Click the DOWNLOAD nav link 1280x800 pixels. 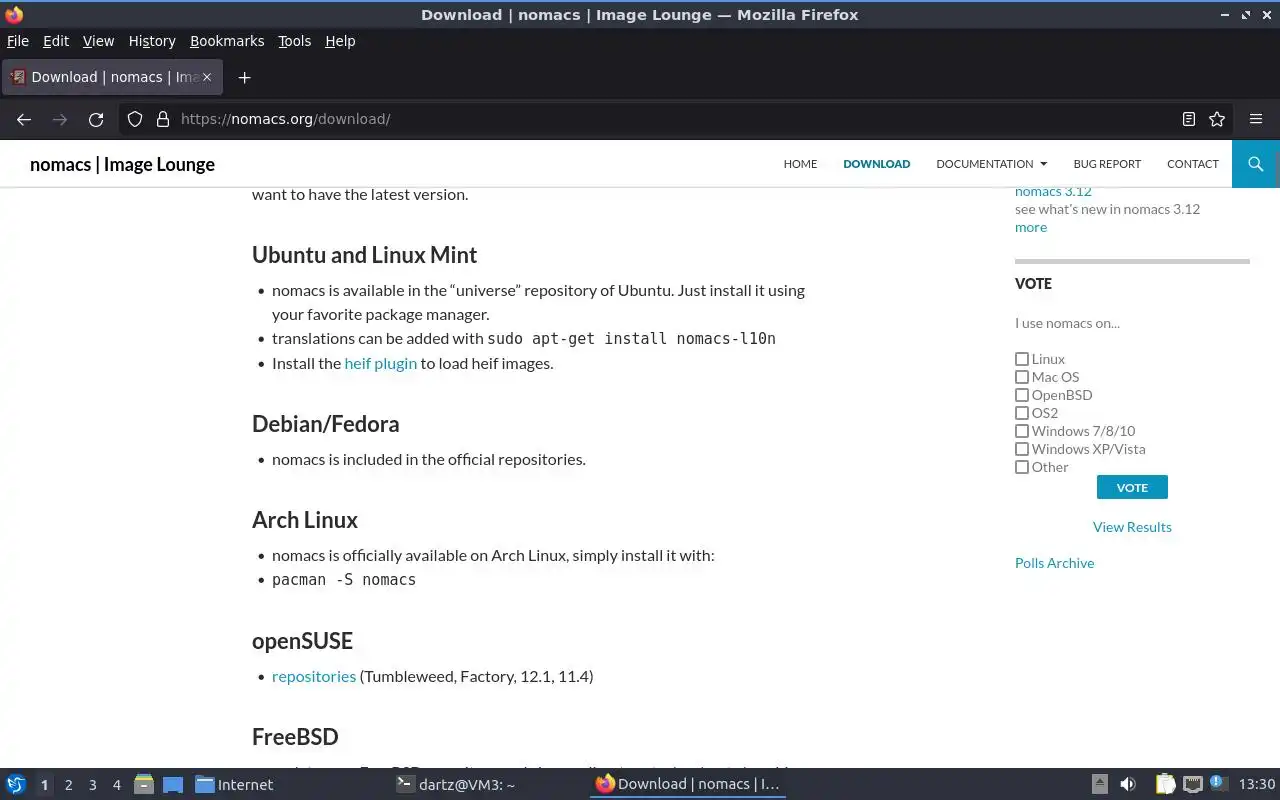pos(876,164)
